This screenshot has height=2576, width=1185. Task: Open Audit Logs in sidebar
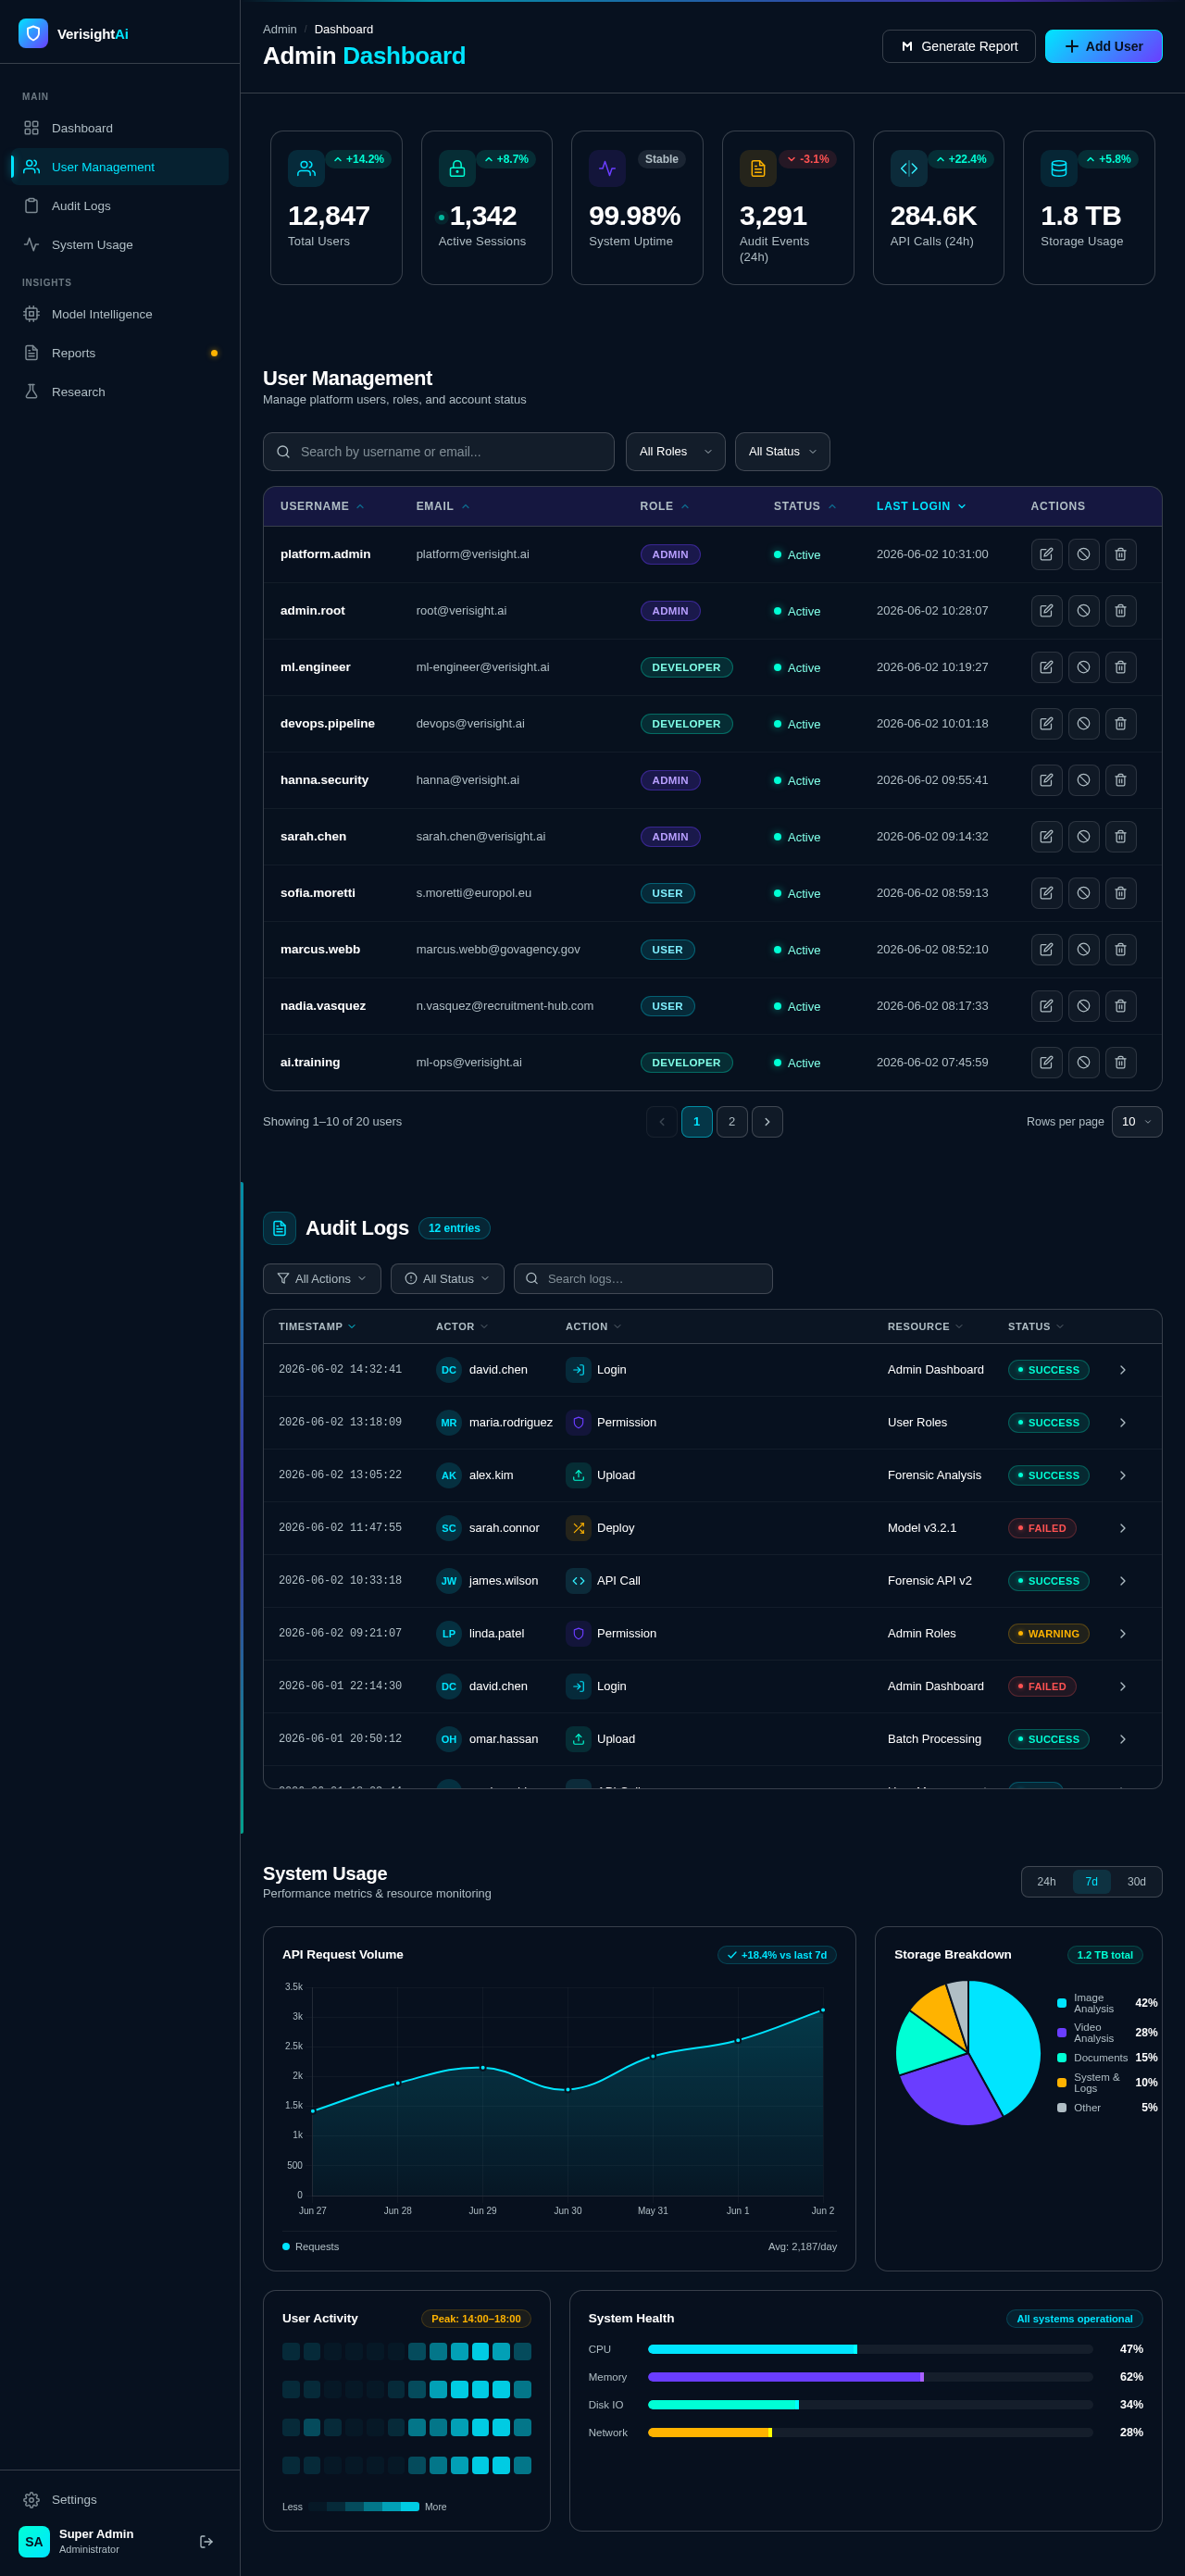(120, 206)
